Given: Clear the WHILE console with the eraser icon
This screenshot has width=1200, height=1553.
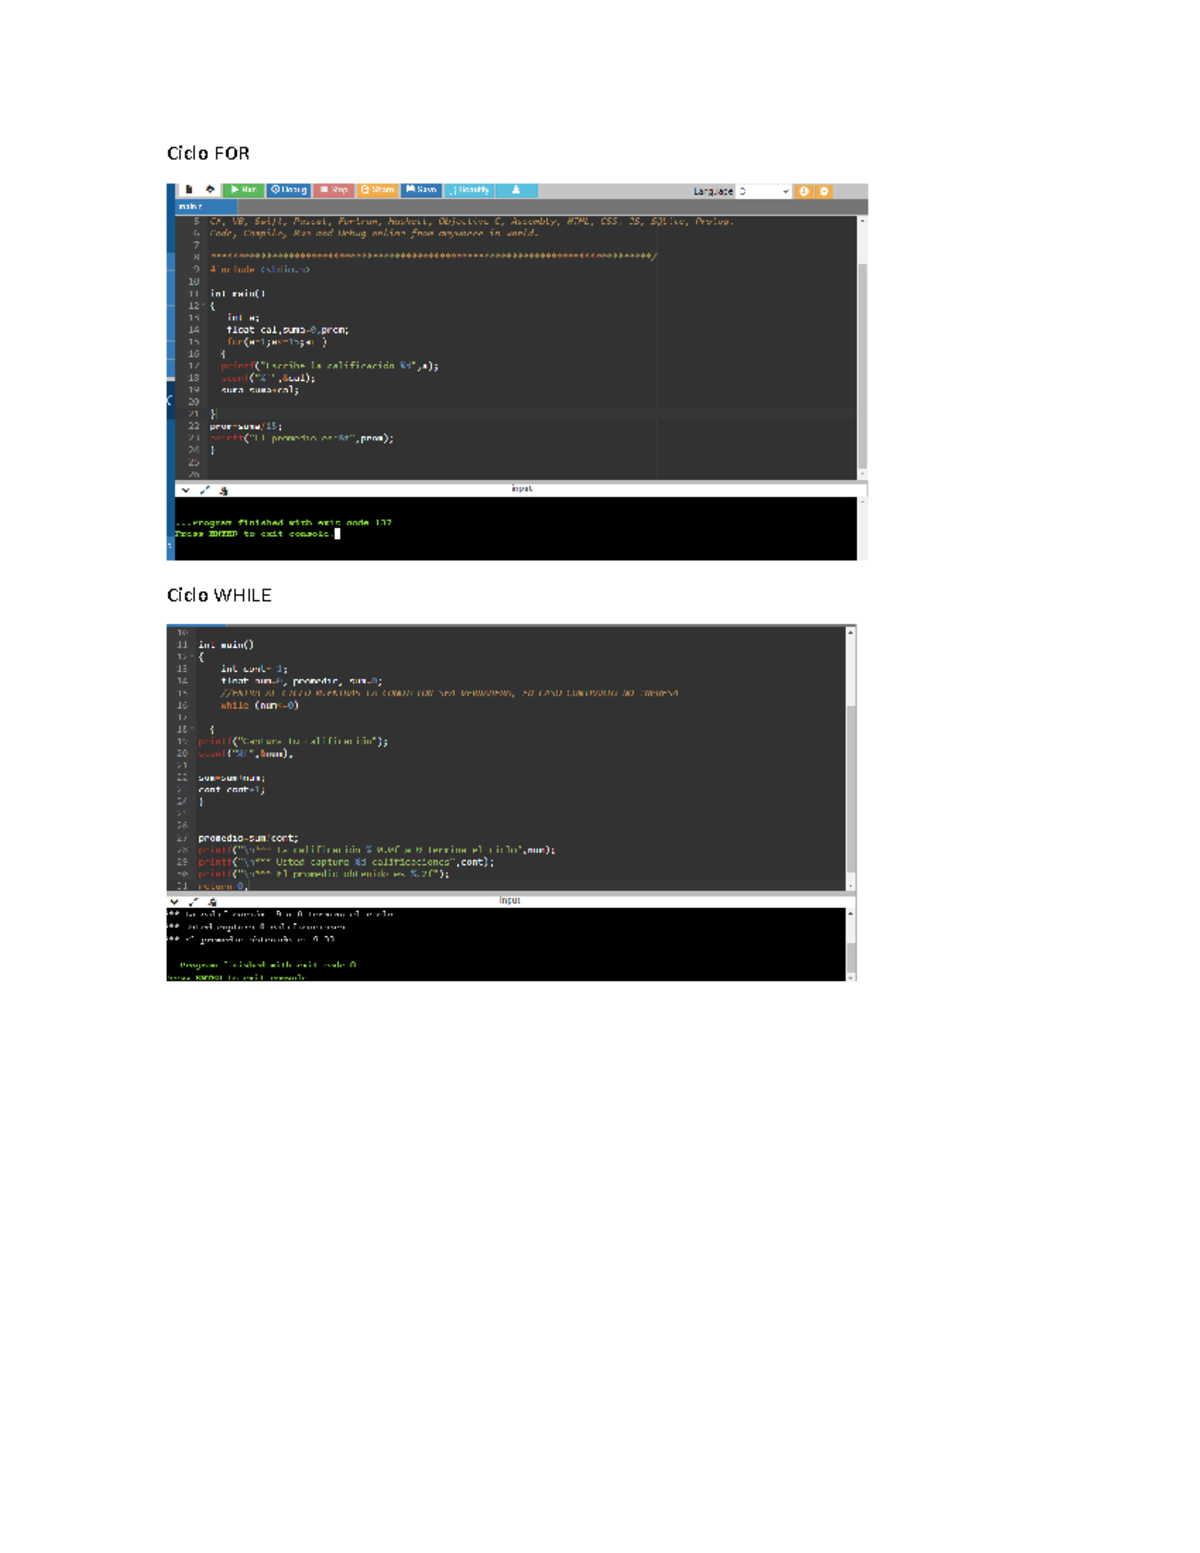Looking at the screenshot, I should [x=210, y=901].
